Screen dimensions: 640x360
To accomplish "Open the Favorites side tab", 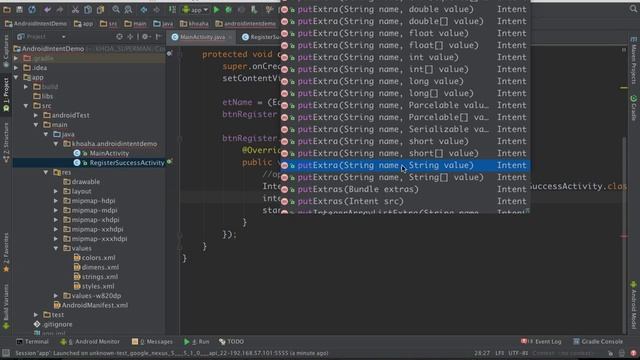I will click(6, 252).
